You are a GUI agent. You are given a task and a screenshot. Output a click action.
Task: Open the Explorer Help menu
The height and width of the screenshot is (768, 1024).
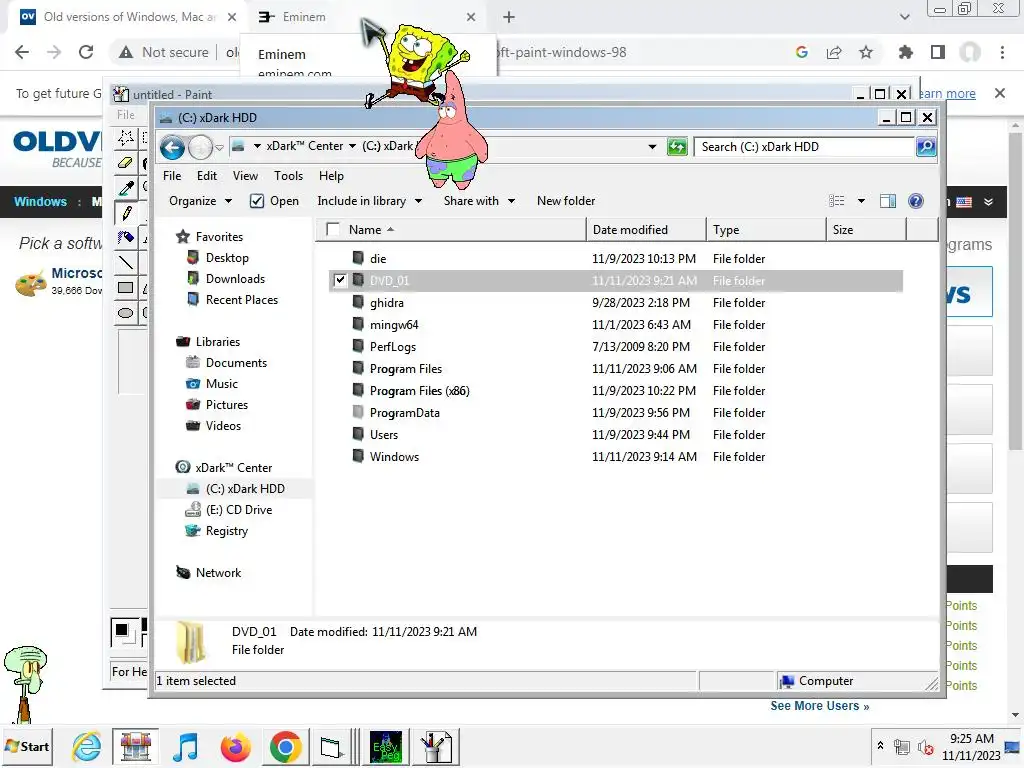(331, 176)
